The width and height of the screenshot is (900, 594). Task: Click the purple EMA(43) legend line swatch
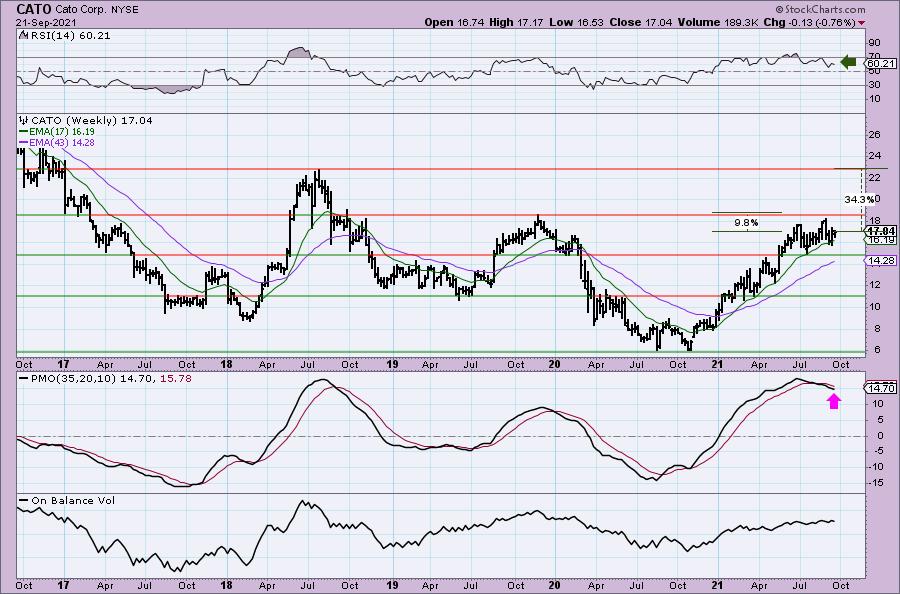24,142
